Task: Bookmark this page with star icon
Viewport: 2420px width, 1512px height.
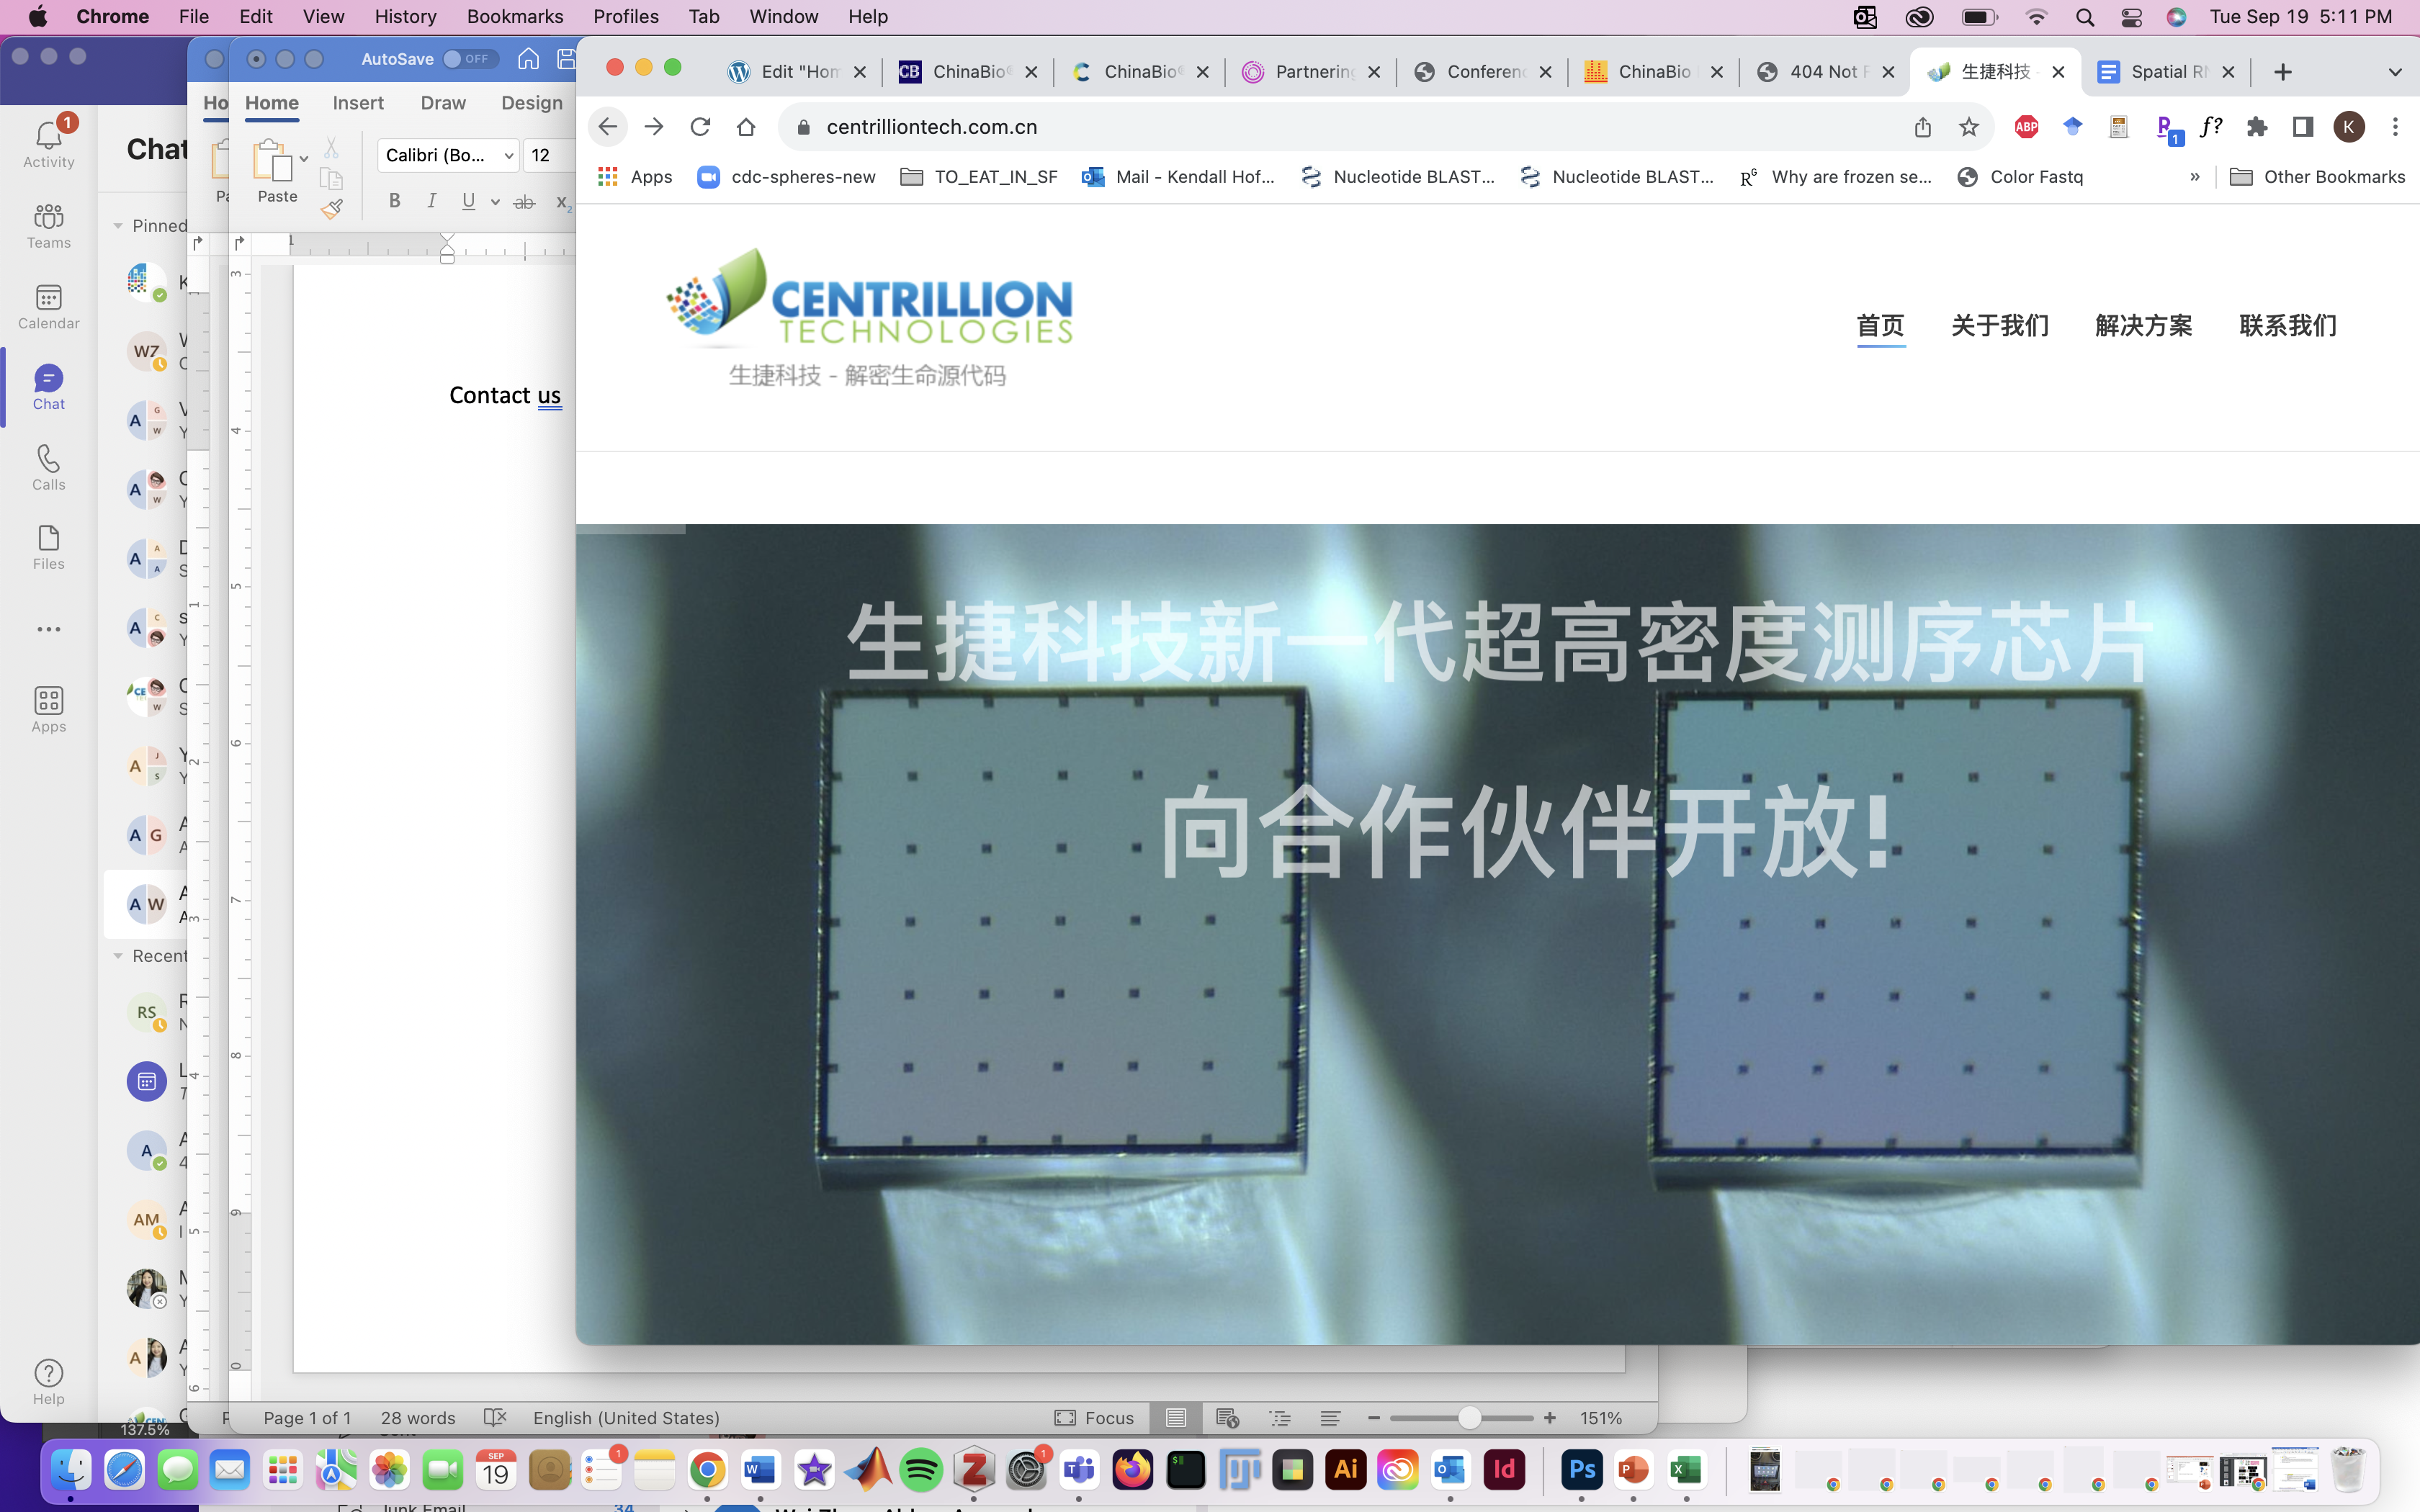Action: (1969, 127)
